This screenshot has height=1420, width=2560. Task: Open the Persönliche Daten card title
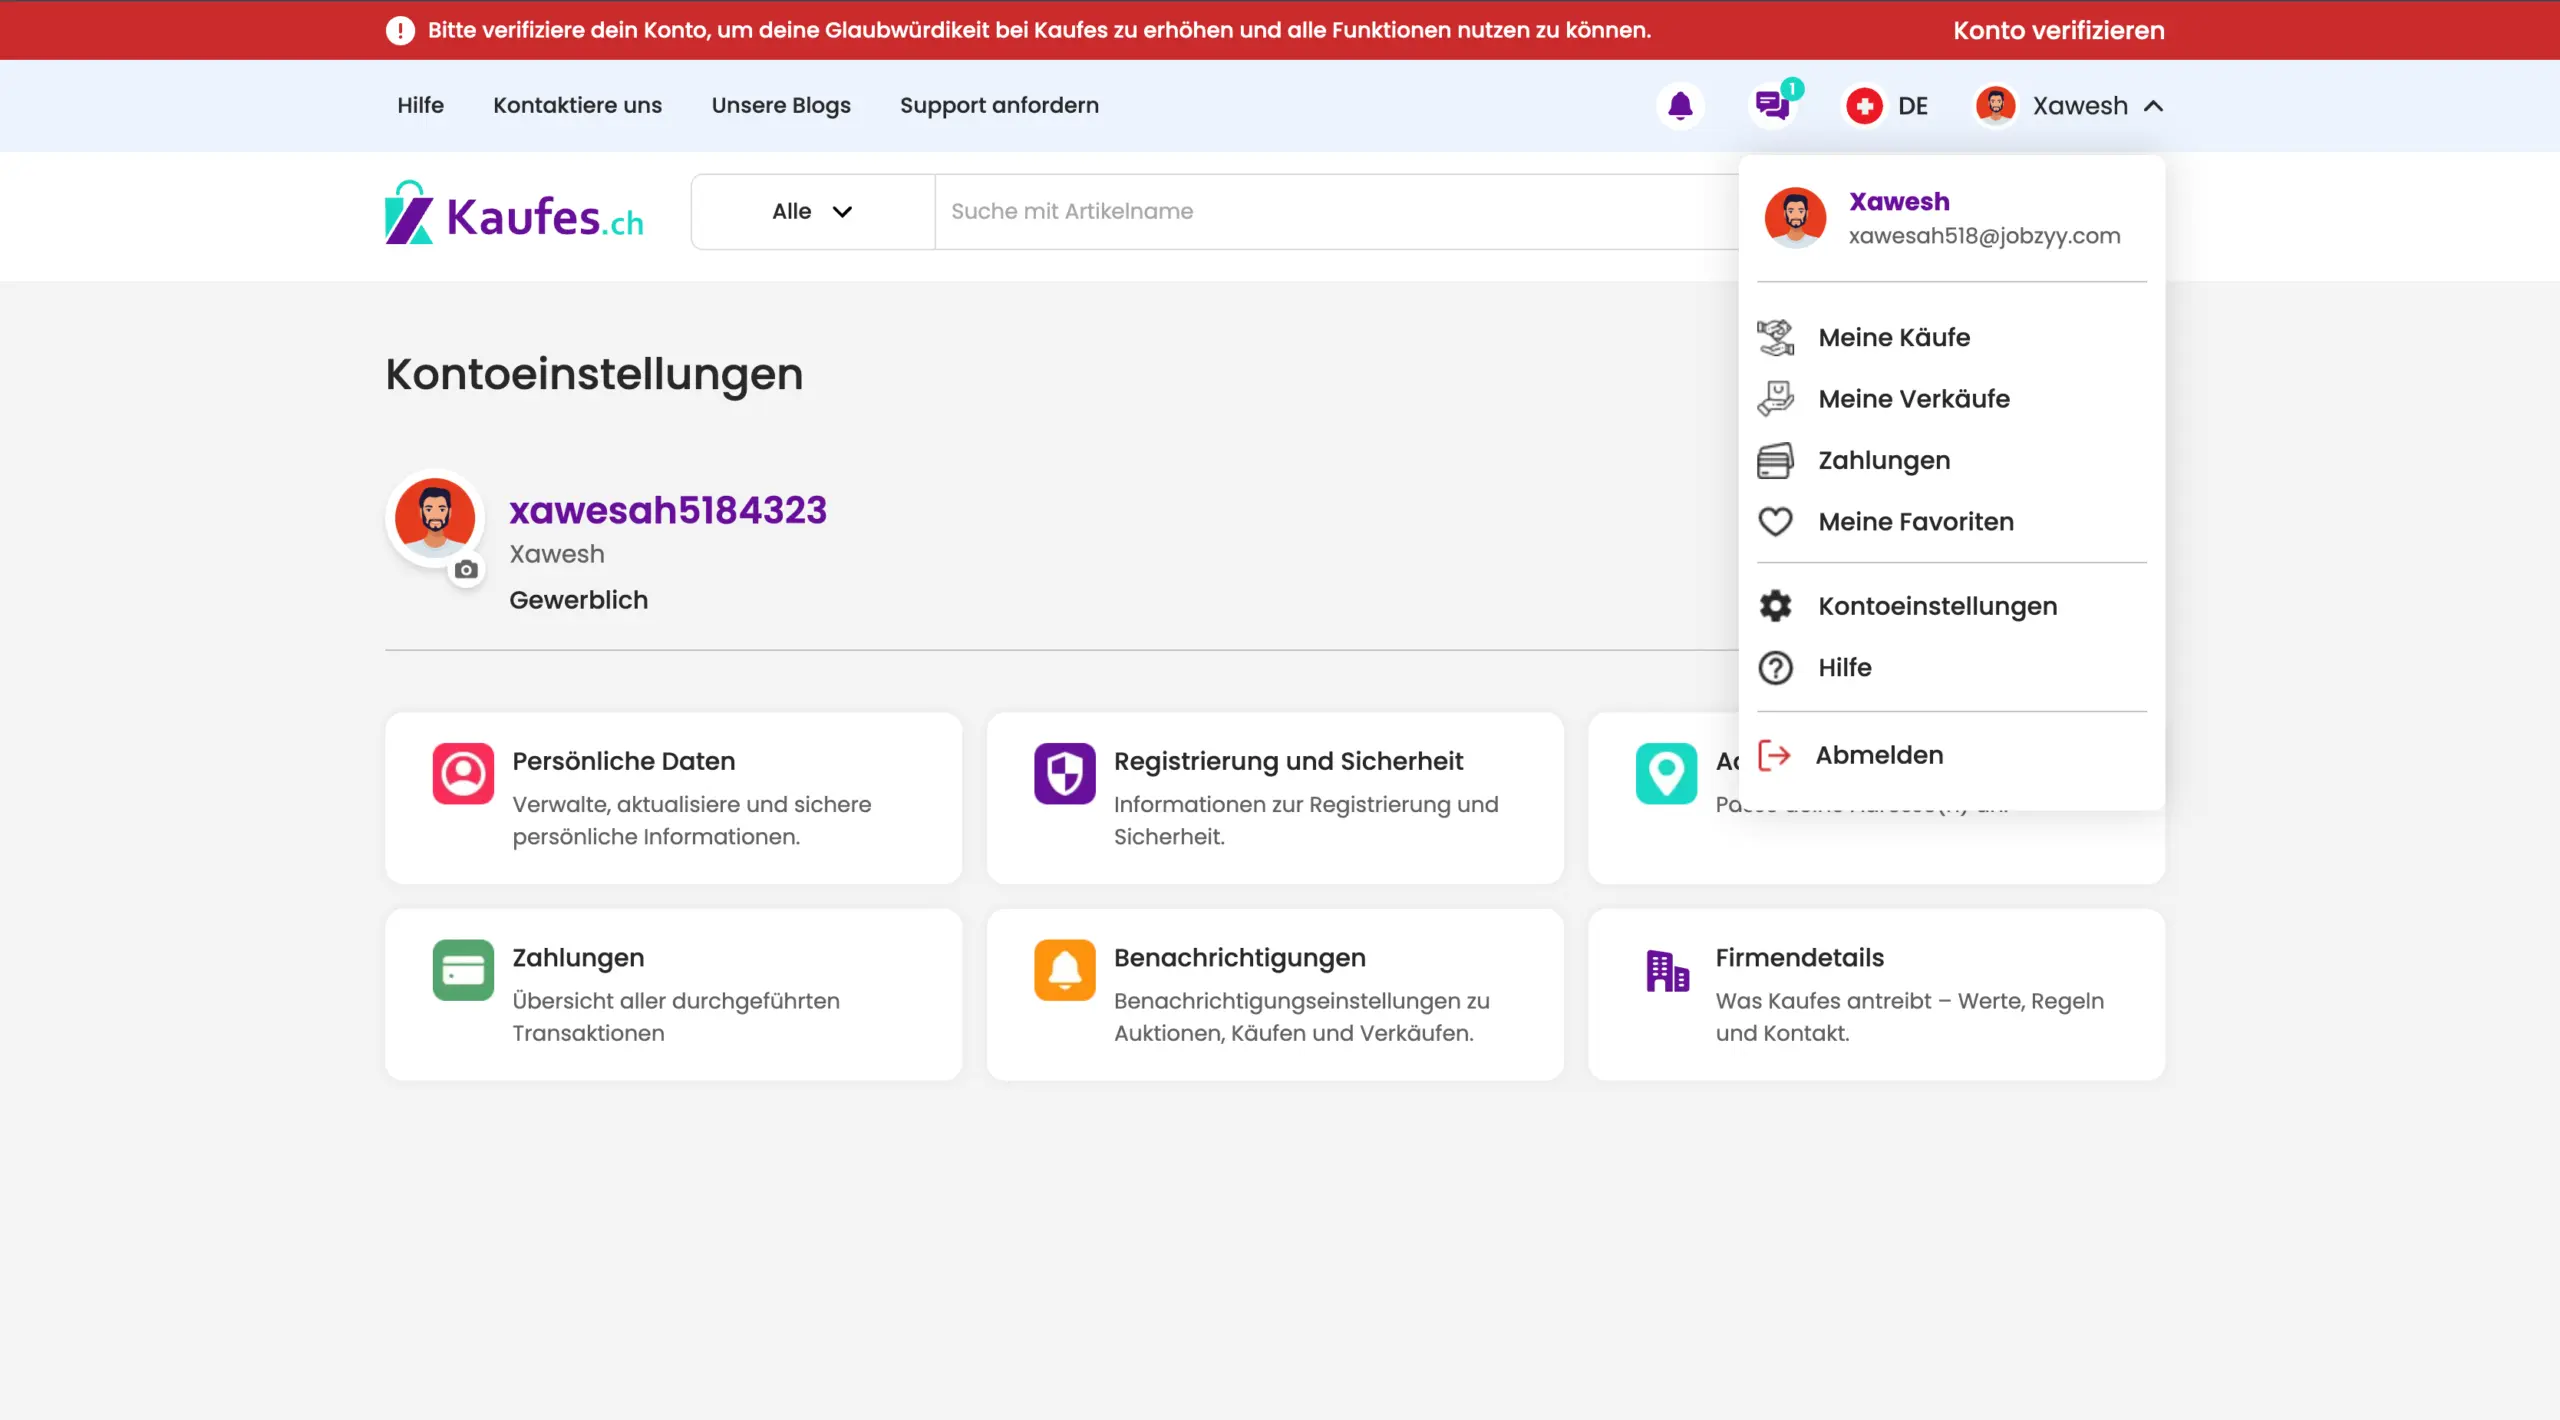click(623, 761)
